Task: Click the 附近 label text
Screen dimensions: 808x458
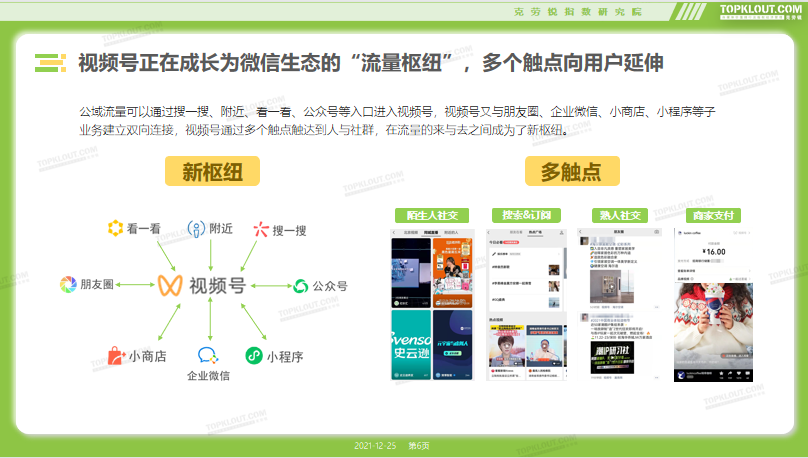Action: 221,228
